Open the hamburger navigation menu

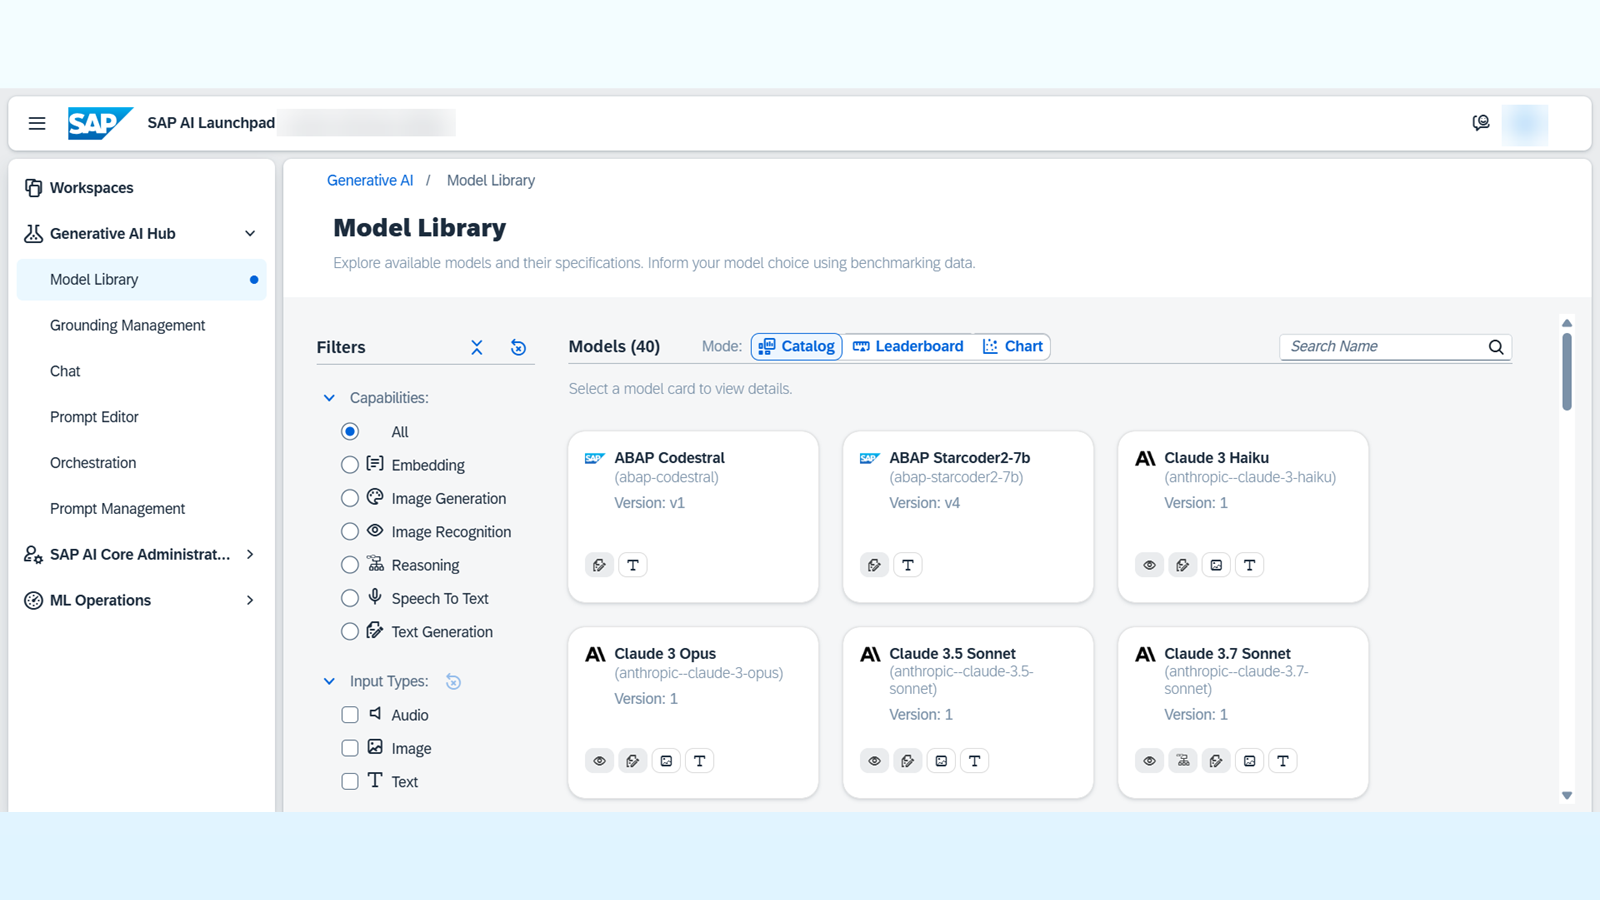click(x=37, y=123)
